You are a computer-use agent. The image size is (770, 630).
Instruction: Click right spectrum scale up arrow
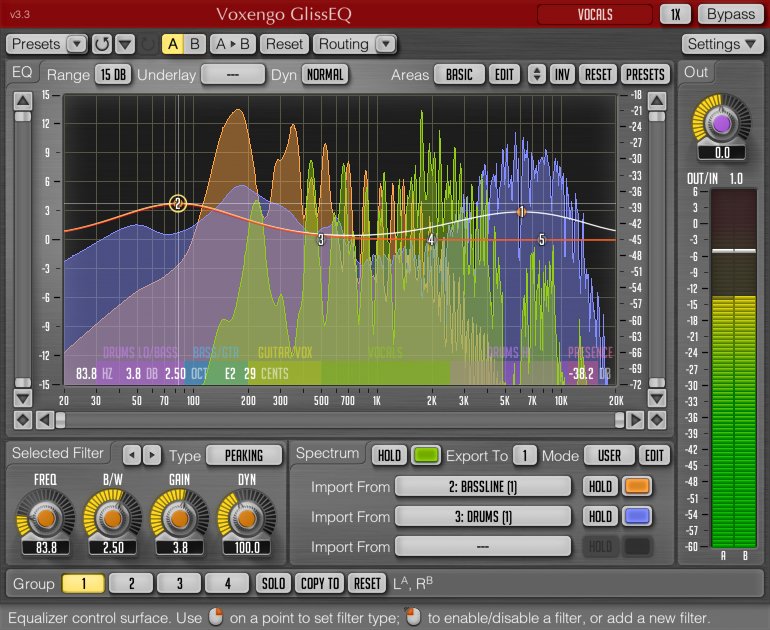657,101
